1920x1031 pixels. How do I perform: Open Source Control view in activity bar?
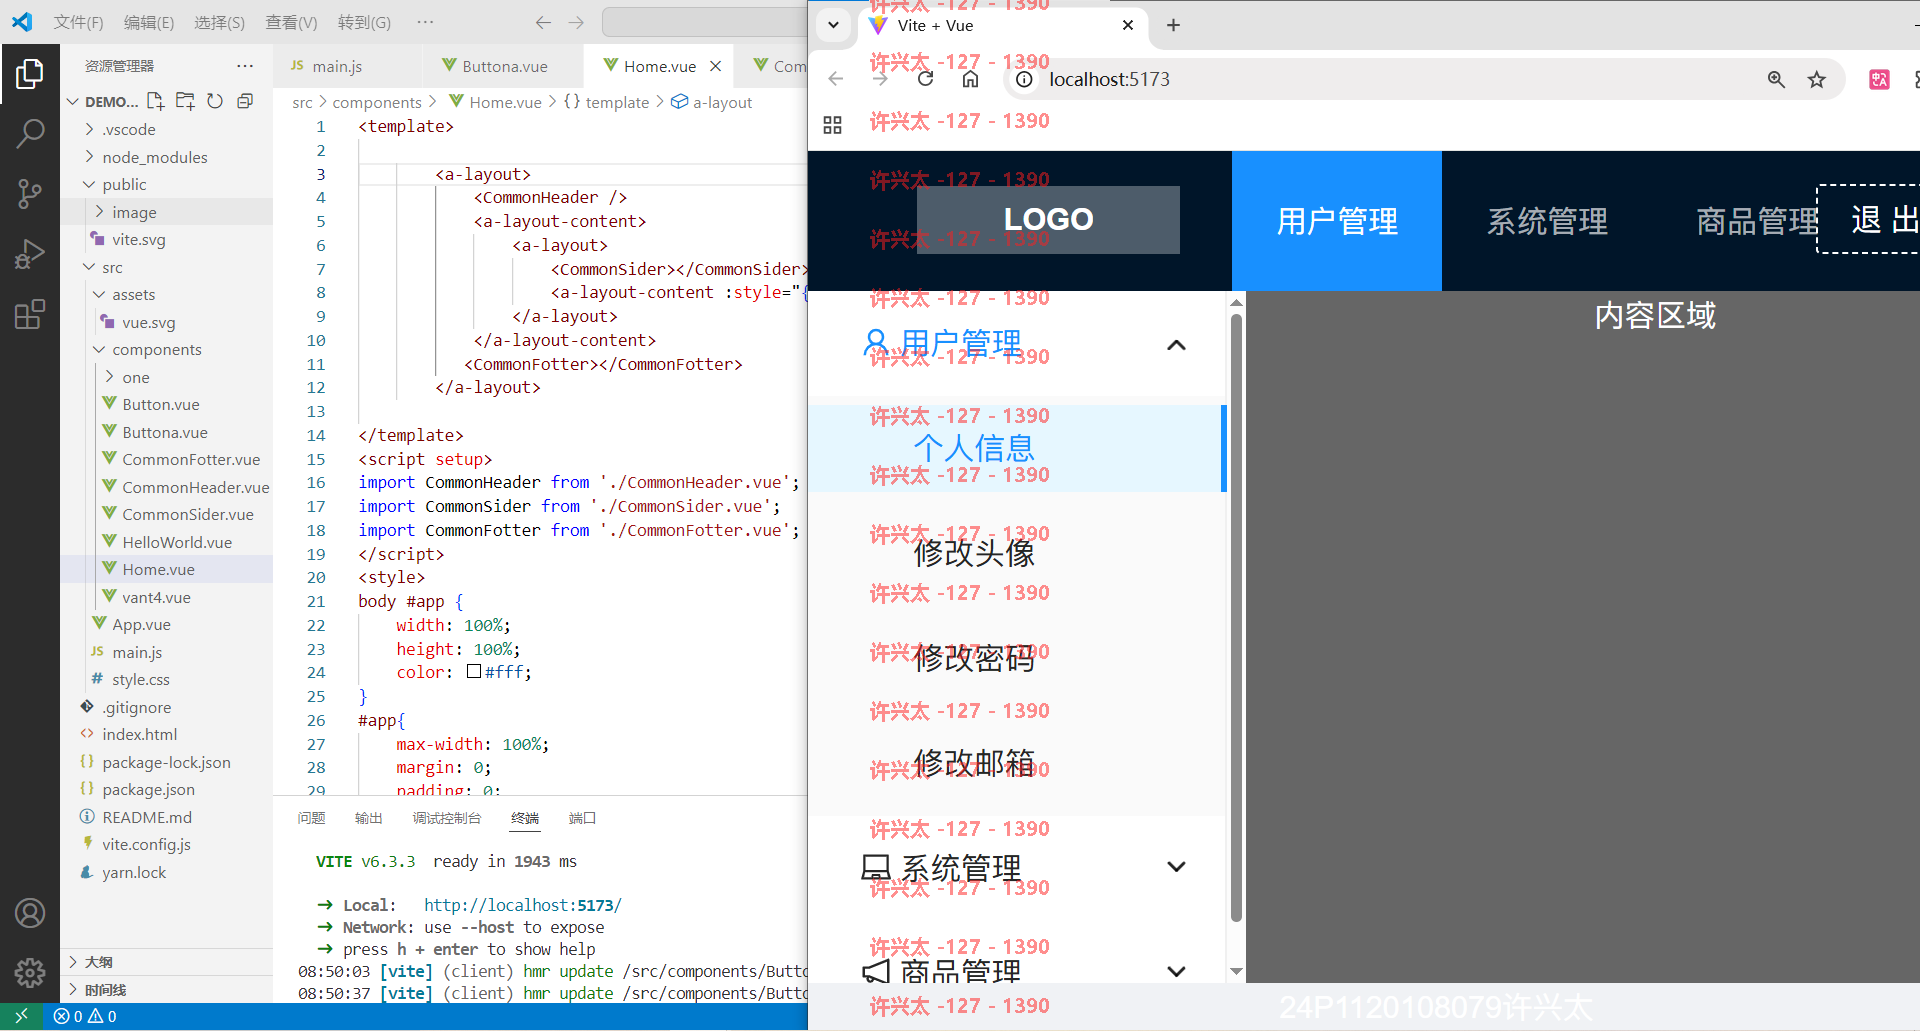[x=30, y=194]
